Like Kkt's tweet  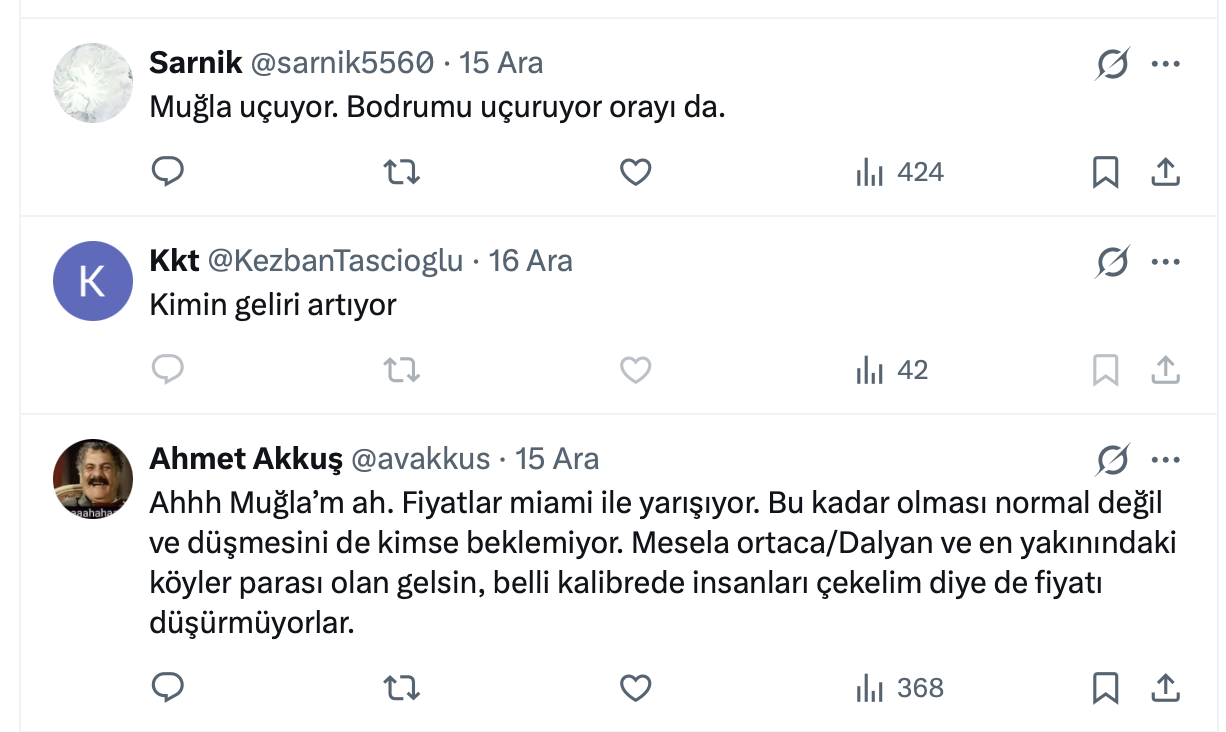coord(636,371)
